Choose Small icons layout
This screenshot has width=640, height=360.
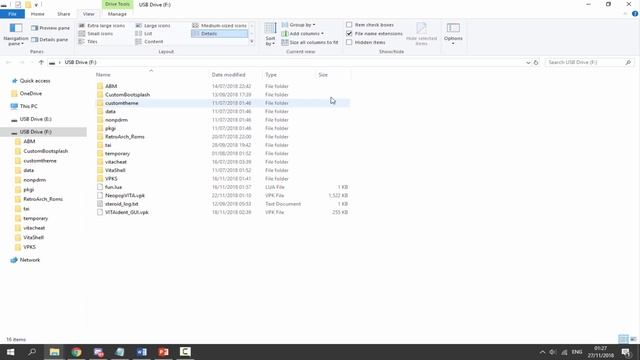click(96, 33)
